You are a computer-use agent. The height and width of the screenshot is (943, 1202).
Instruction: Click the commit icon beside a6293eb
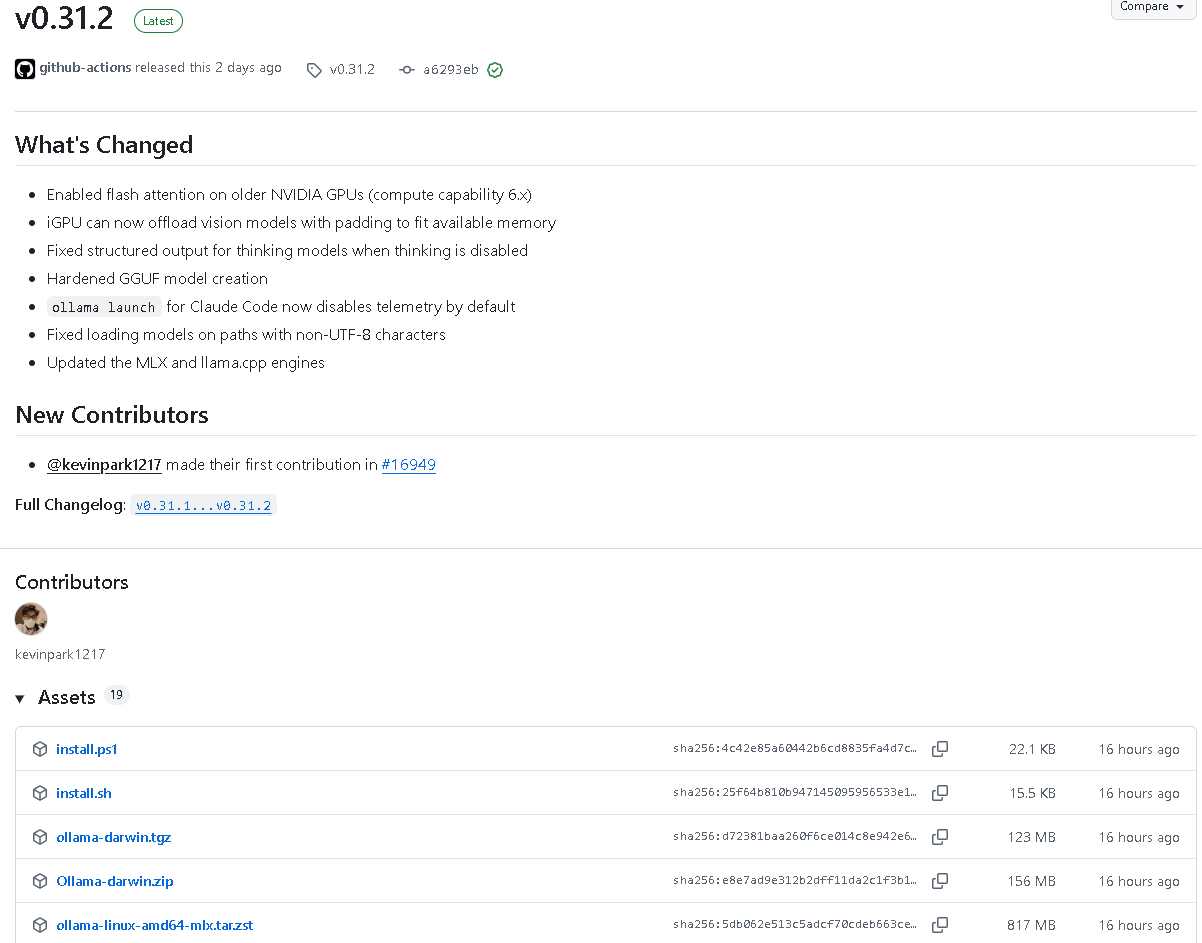pyautogui.click(x=407, y=70)
